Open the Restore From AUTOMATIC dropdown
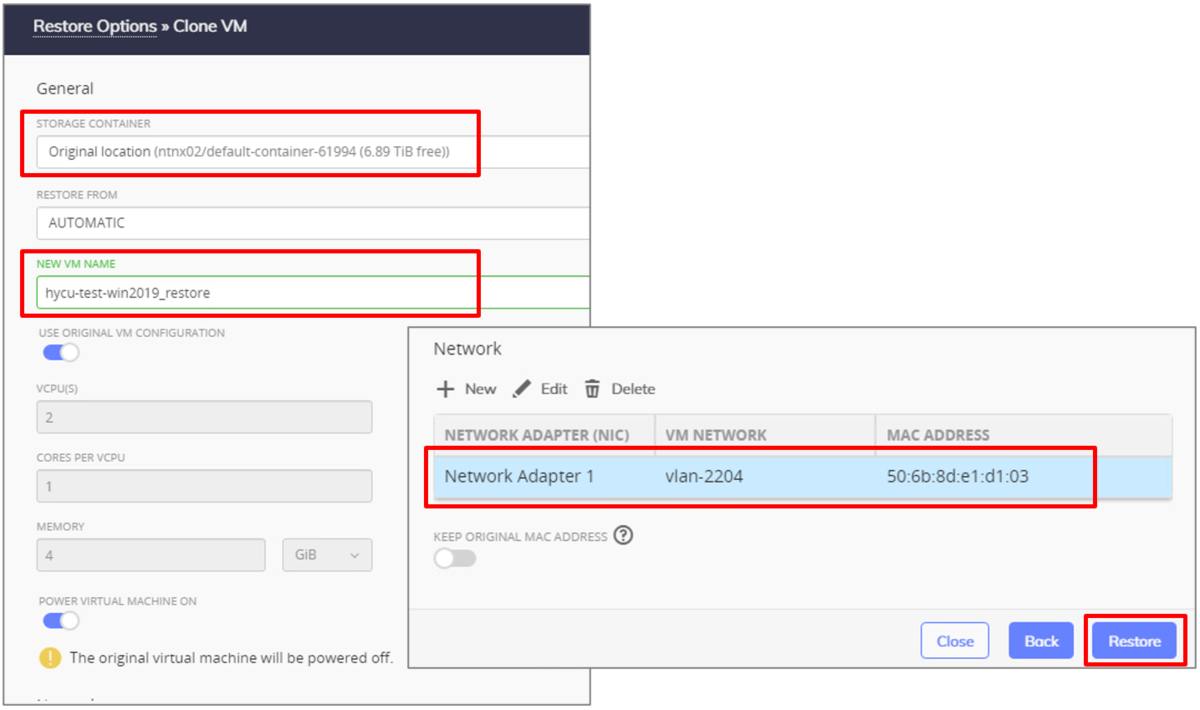The image size is (1200, 710). (313, 223)
